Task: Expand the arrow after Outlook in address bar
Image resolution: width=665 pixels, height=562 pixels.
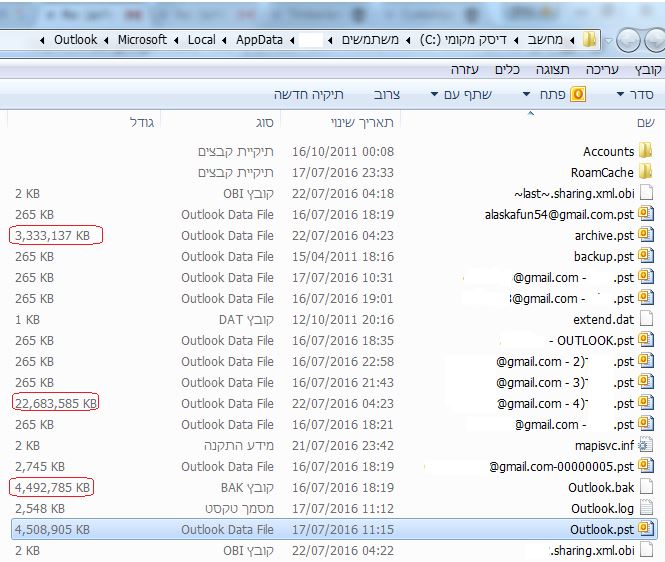Action: click(42, 40)
